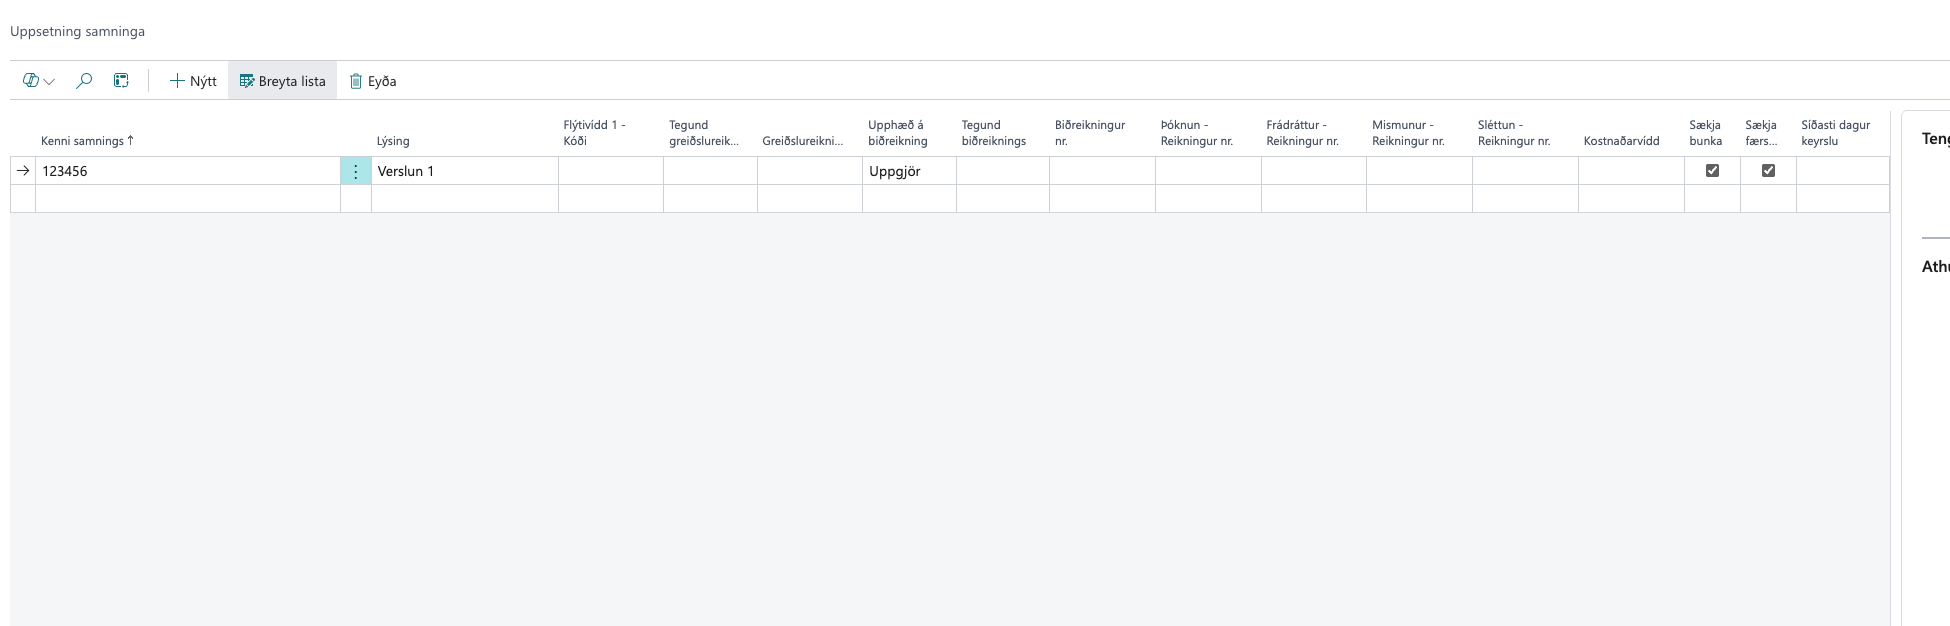Open row options three-dot menu
This screenshot has height=626, width=1950.
[x=355, y=171]
